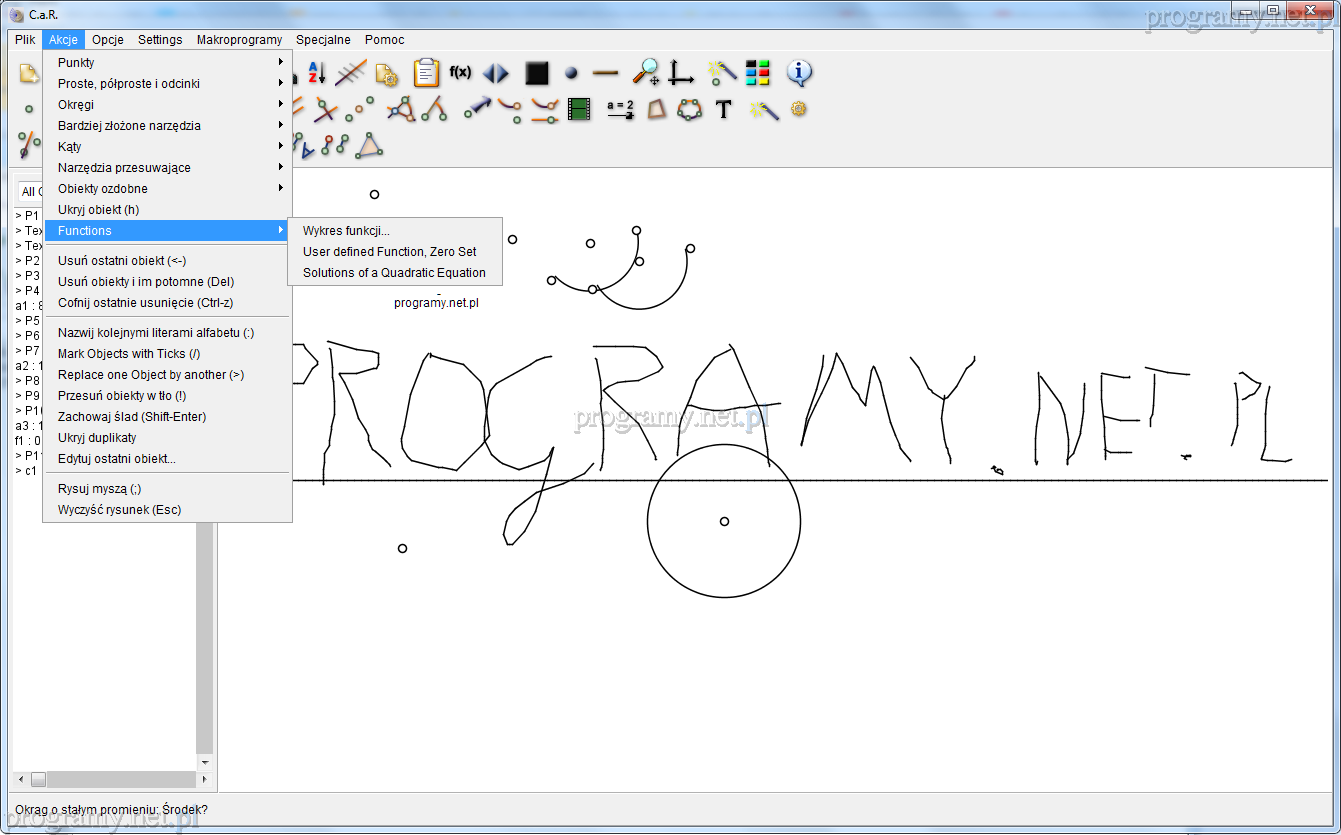Click the text tool T icon
Image resolution: width=1341 pixels, height=835 pixels.
coord(724,109)
